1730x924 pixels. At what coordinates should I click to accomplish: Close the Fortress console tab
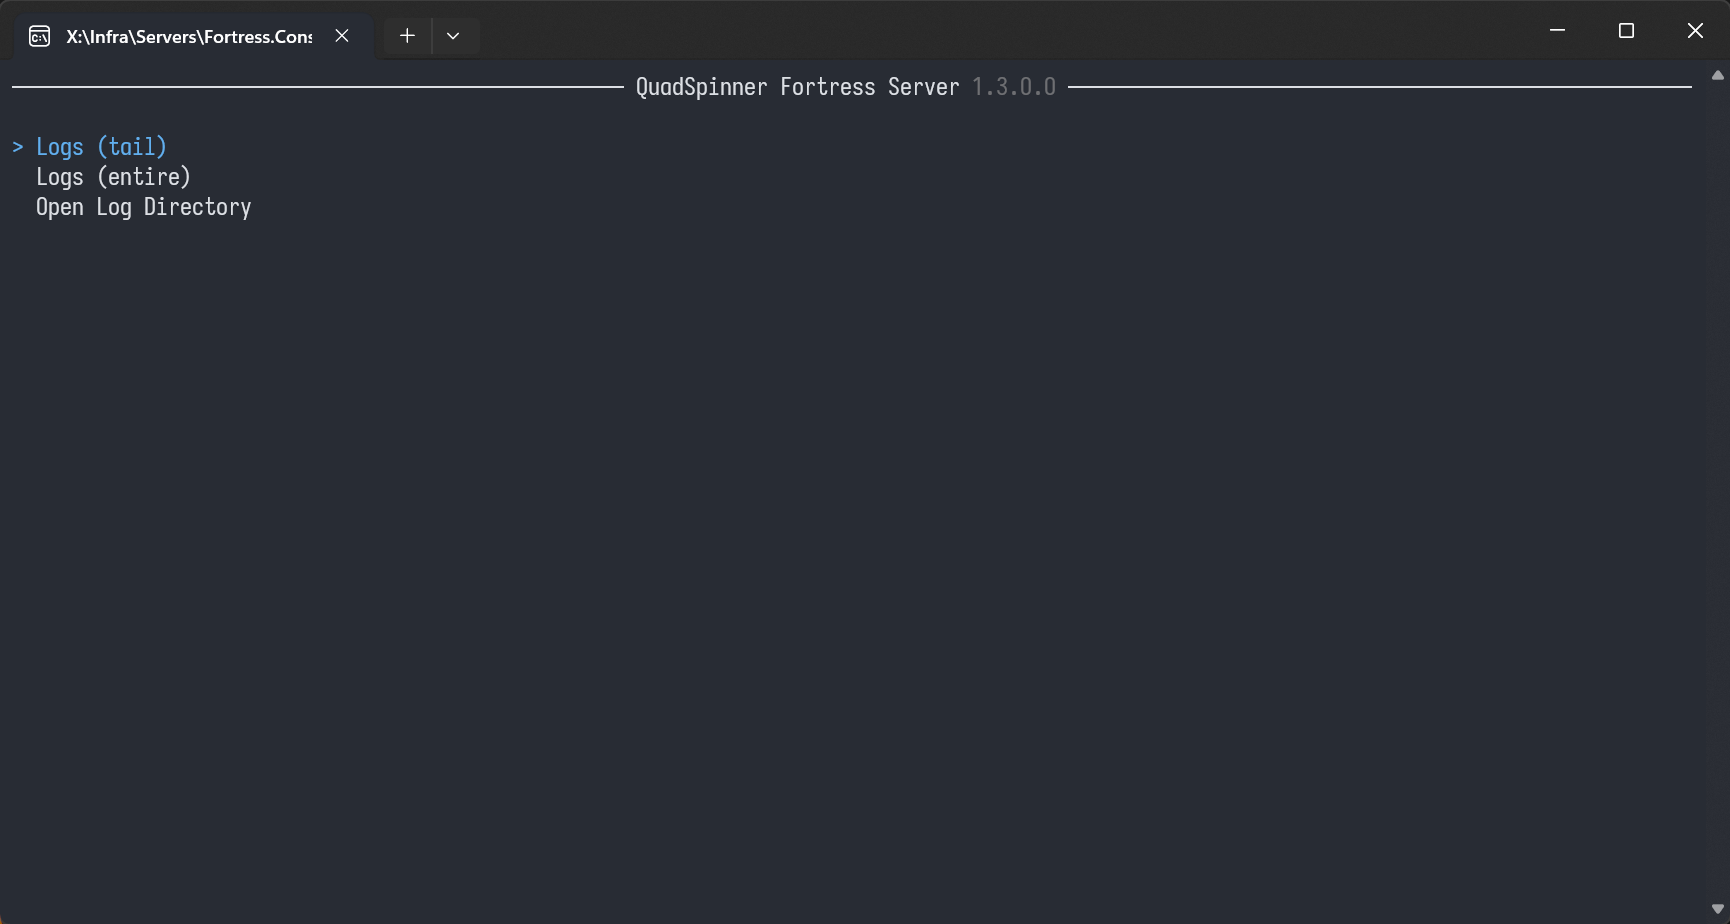pos(342,36)
